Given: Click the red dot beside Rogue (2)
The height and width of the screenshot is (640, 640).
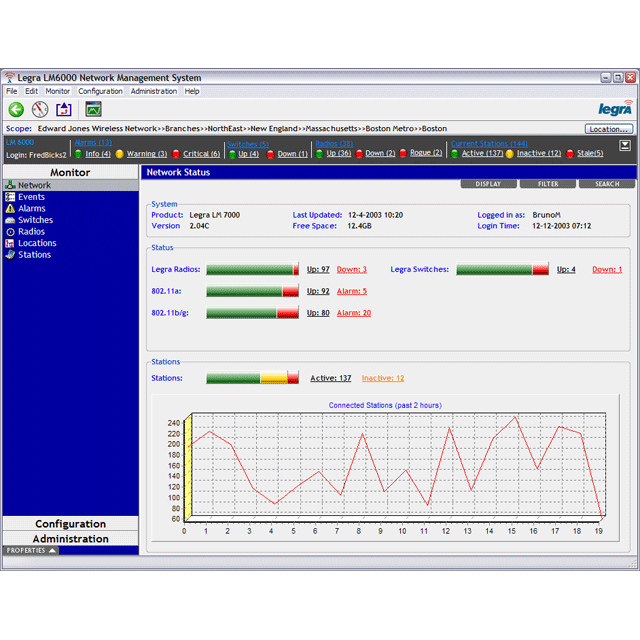Looking at the screenshot, I should click(403, 153).
